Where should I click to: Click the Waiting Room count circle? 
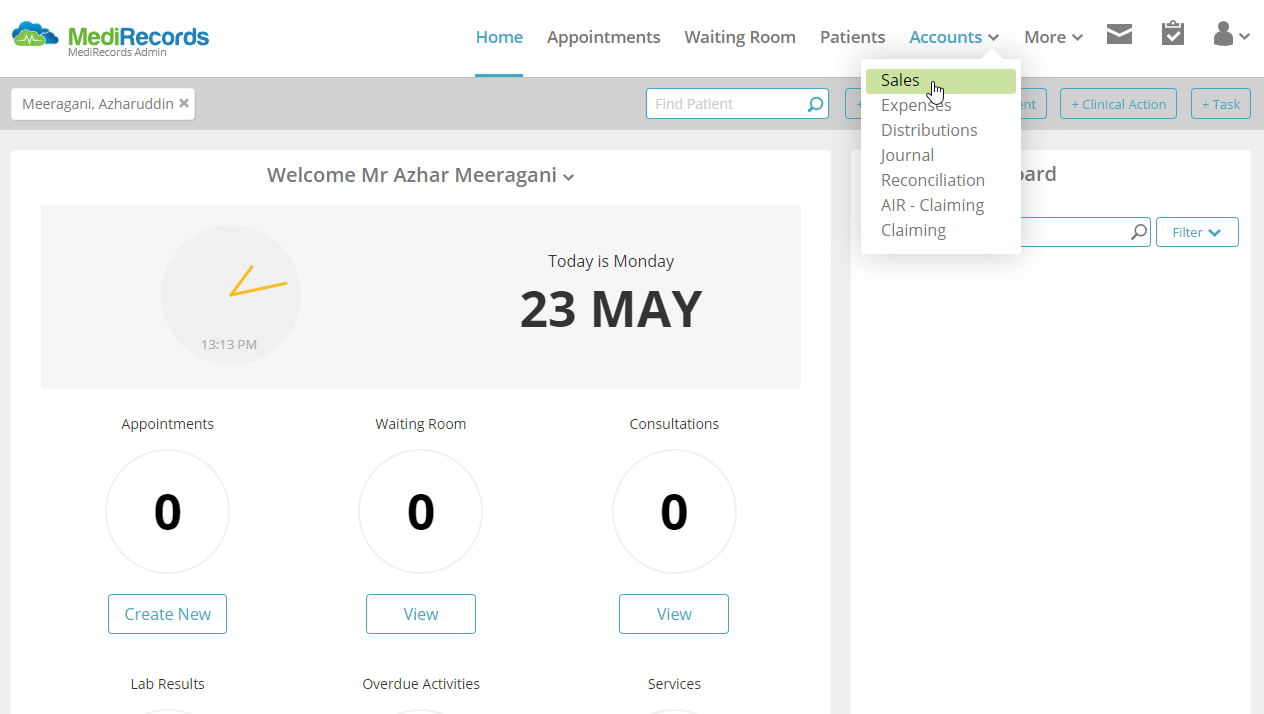pyautogui.click(x=421, y=512)
